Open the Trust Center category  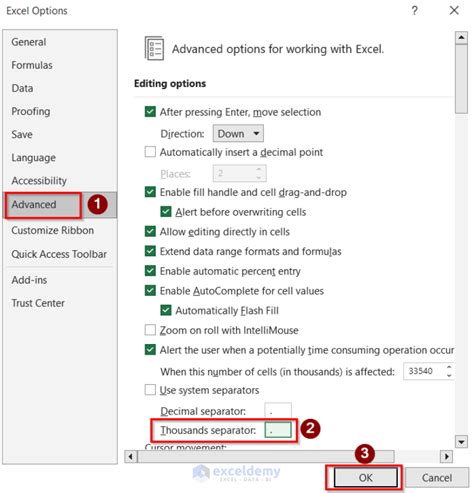coord(38,303)
